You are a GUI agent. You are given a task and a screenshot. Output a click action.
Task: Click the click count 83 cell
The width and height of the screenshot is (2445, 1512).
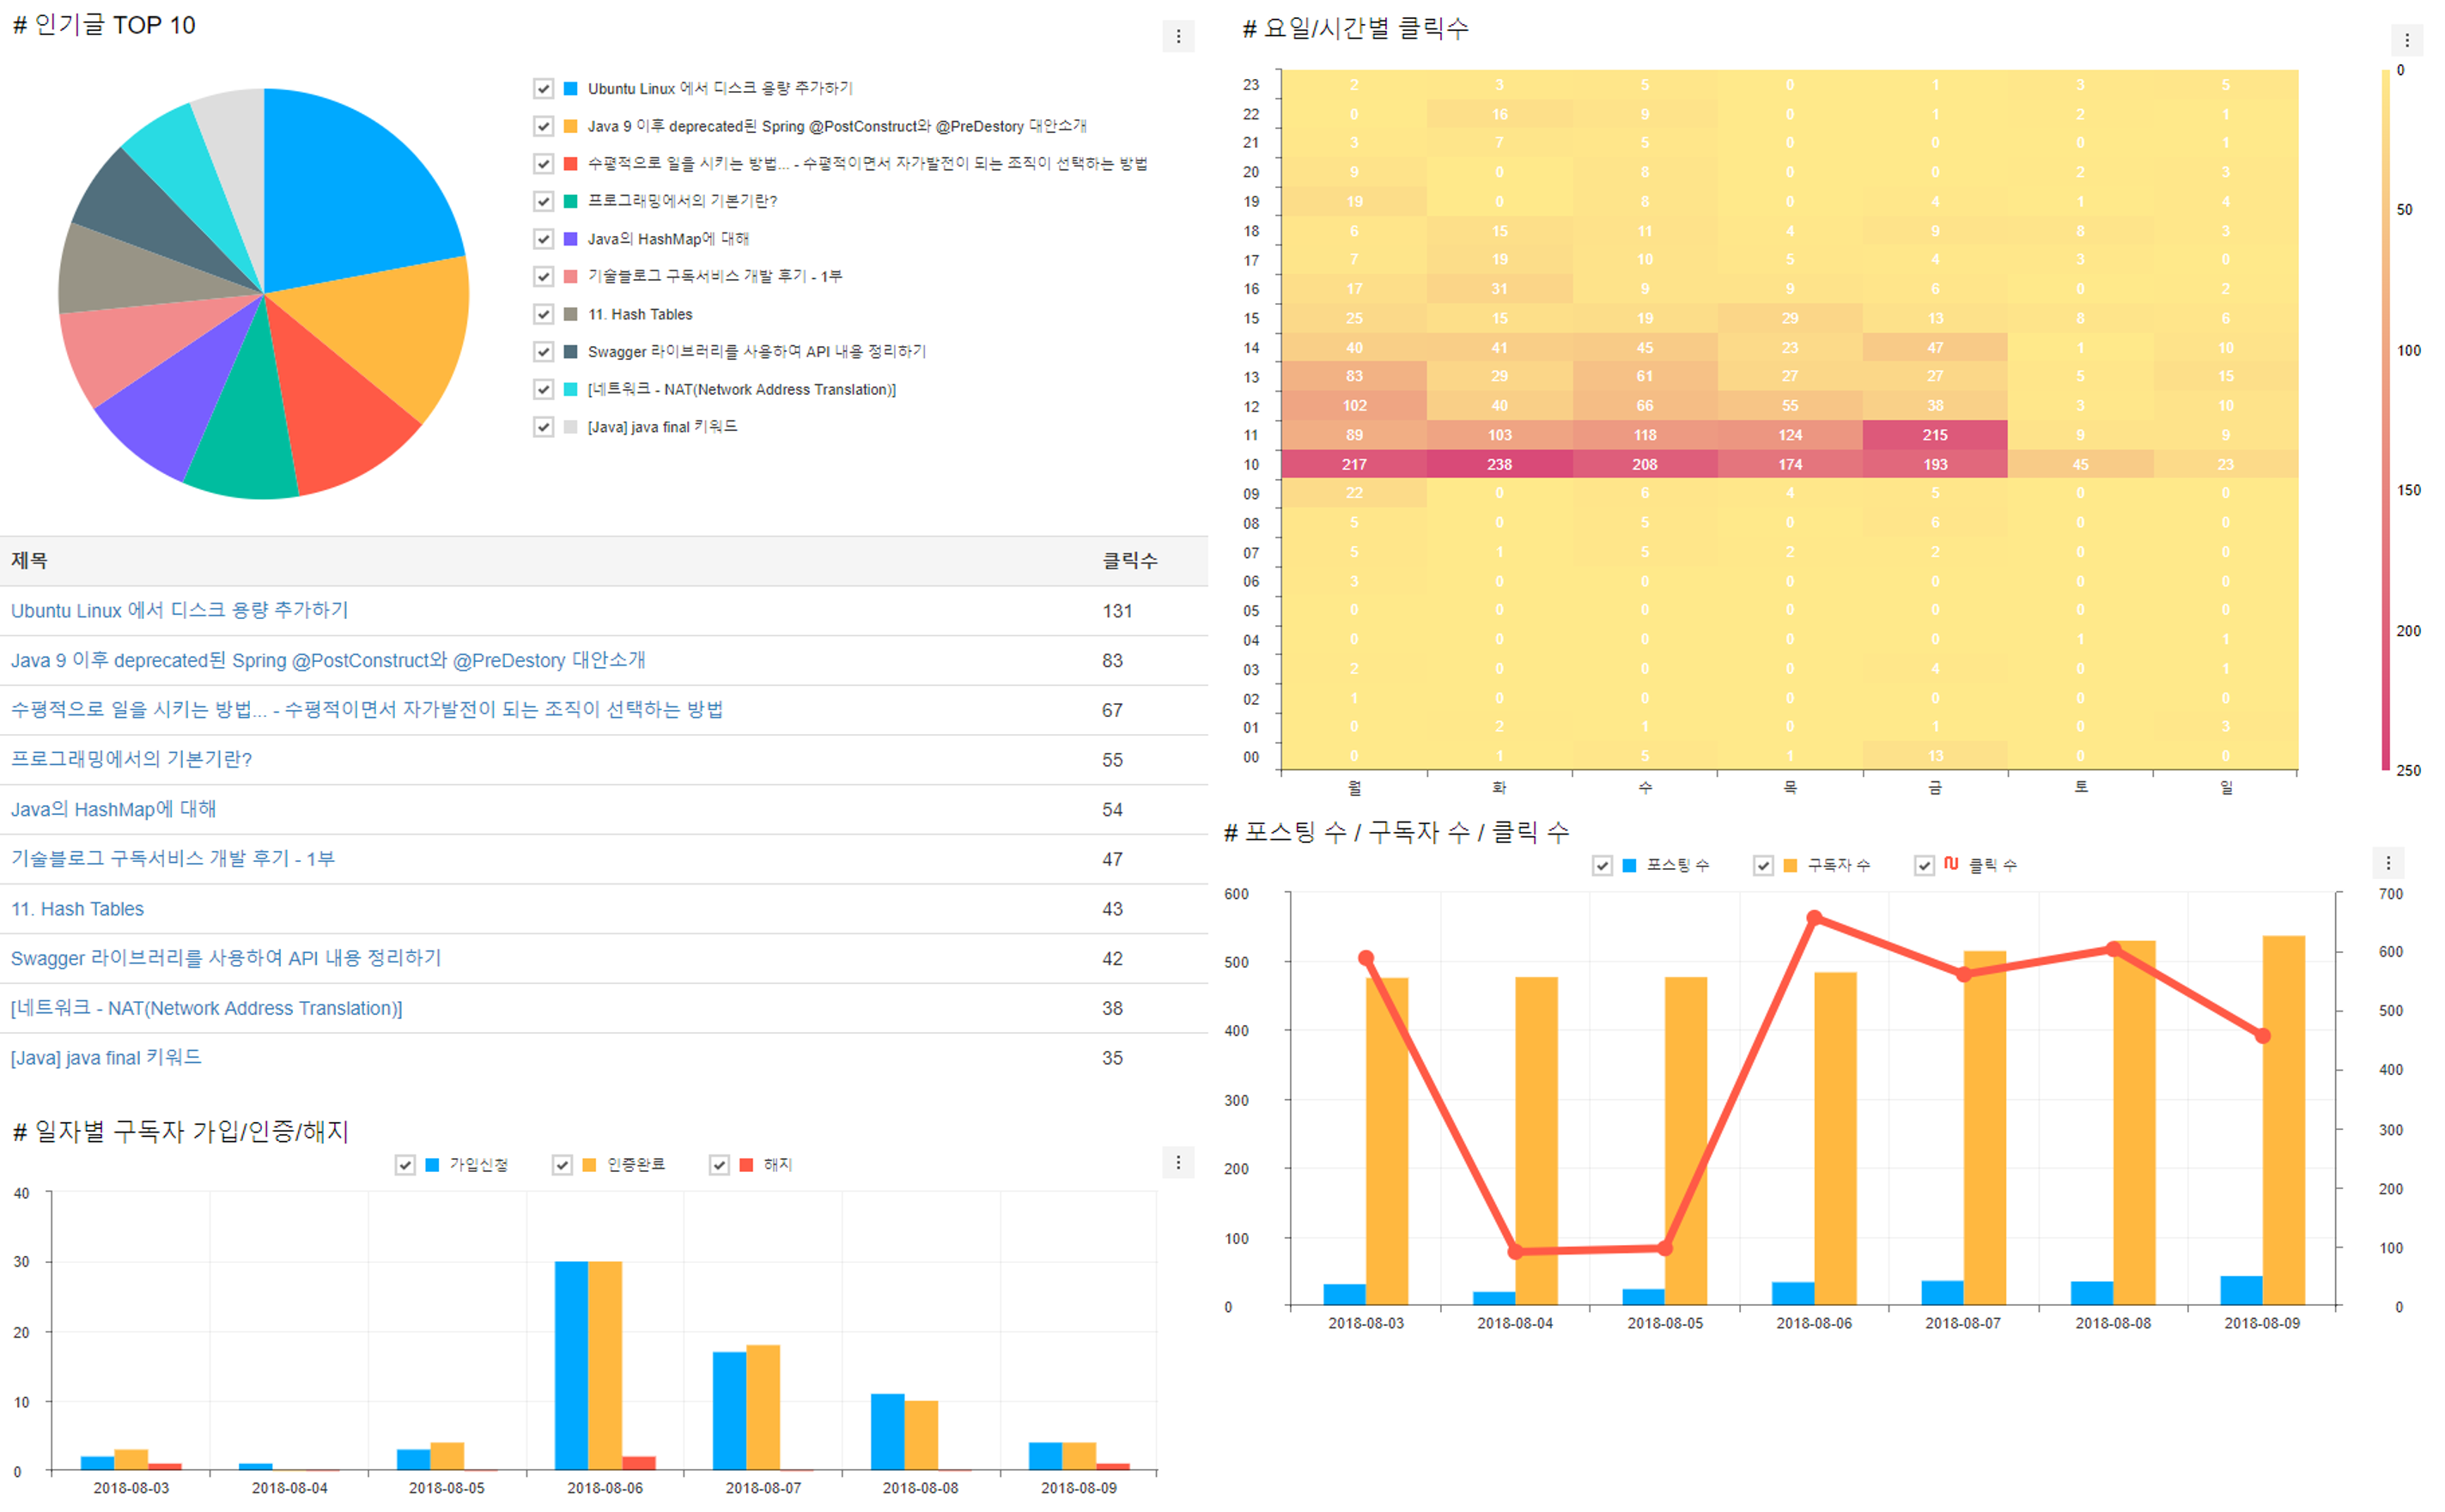click(1112, 660)
